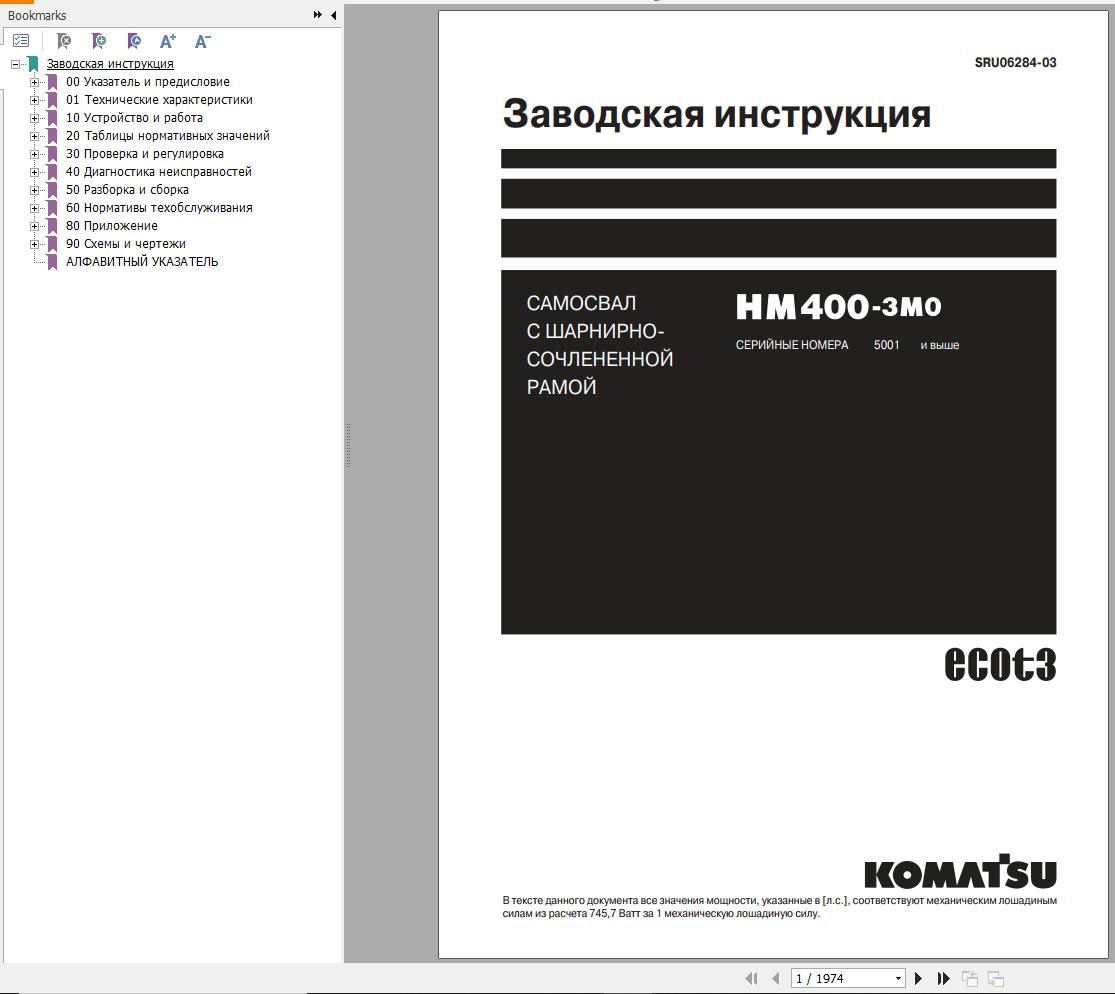Open bookmark 50 Разборка и сборка

click(127, 190)
